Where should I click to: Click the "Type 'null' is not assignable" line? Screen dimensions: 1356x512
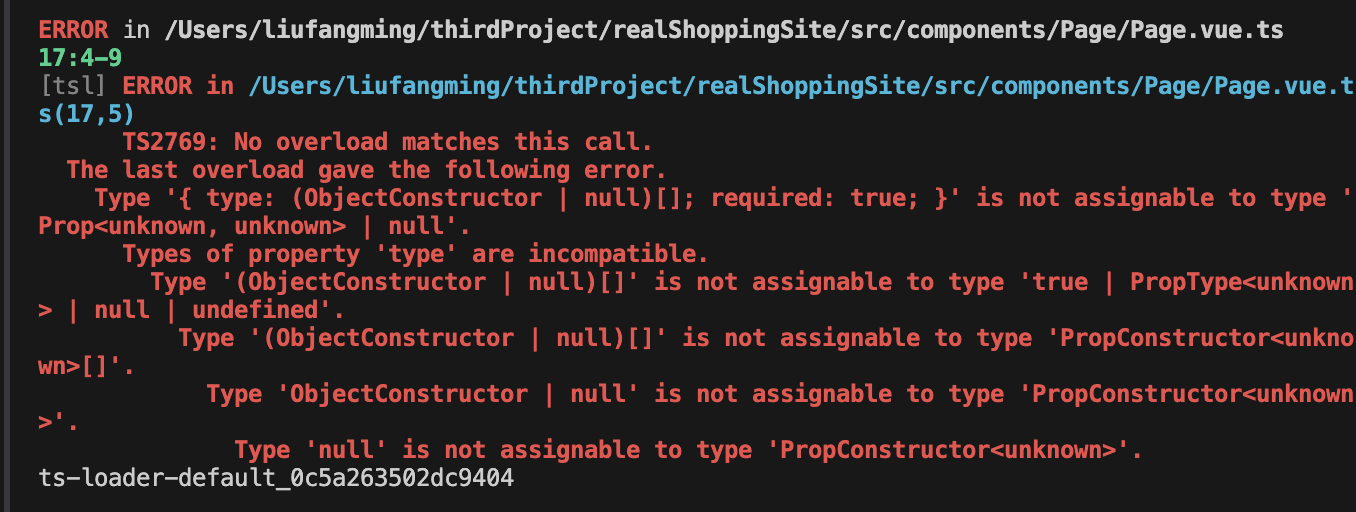click(687, 450)
